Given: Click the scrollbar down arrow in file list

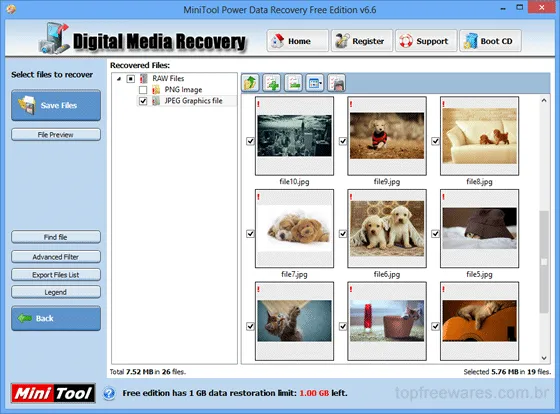Looking at the screenshot, I should click(544, 358).
